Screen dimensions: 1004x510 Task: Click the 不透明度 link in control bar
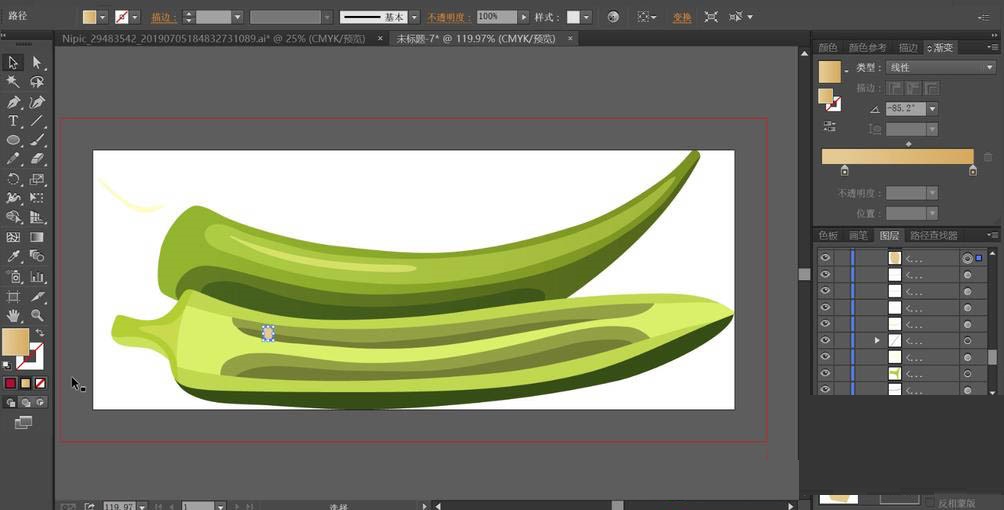(448, 18)
